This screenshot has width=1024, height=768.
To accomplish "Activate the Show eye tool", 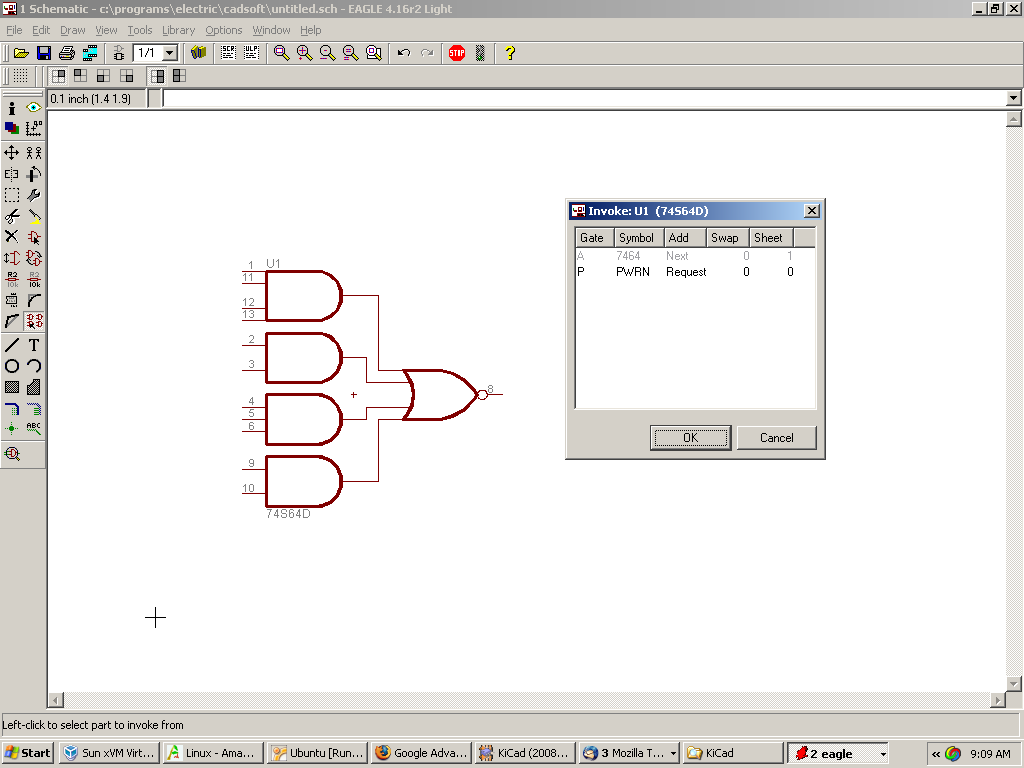I will coord(34,108).
